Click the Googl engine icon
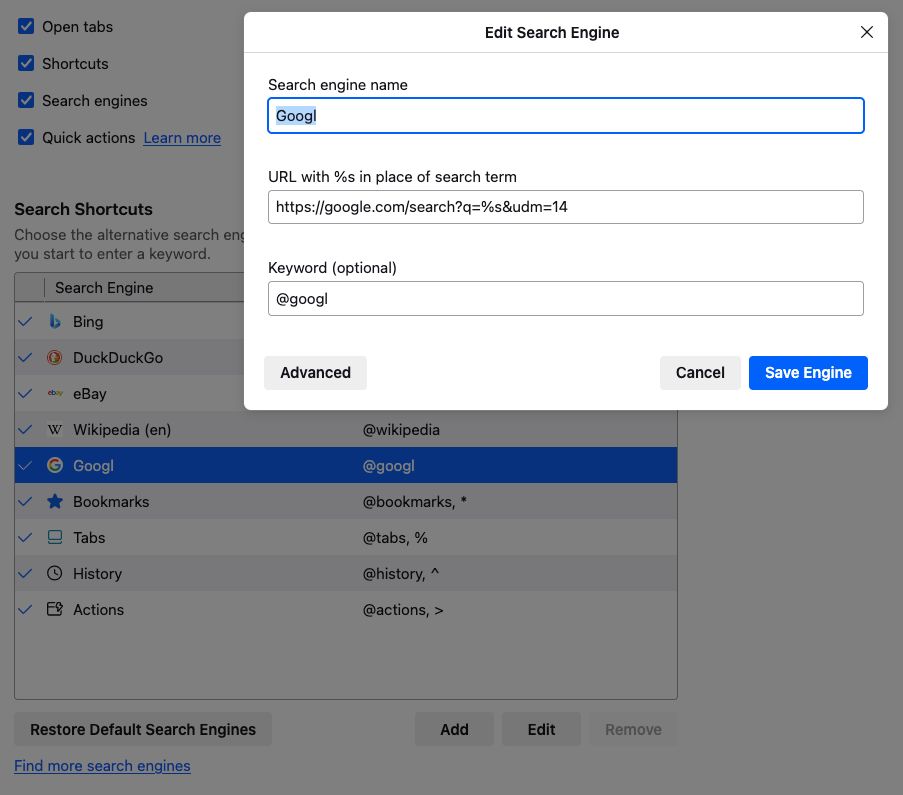903x795 pixels. 55,465
